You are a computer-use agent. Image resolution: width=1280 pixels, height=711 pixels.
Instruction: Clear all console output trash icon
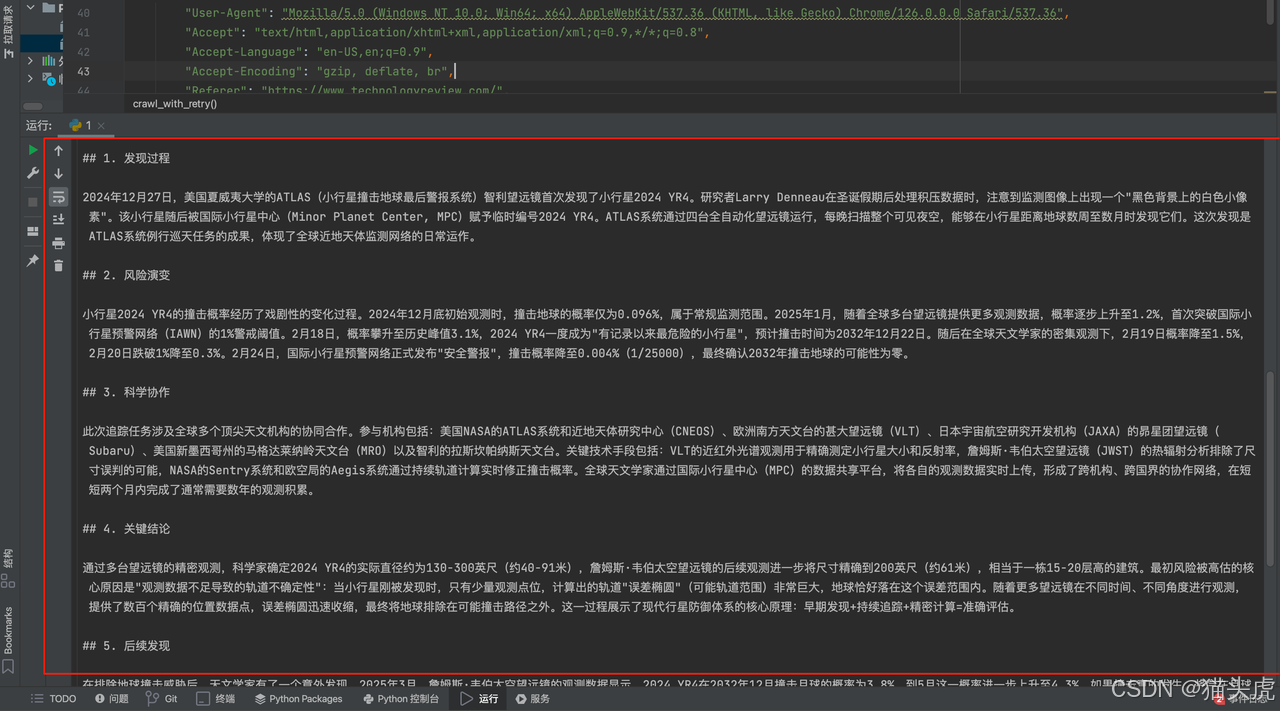pos(59,266)
